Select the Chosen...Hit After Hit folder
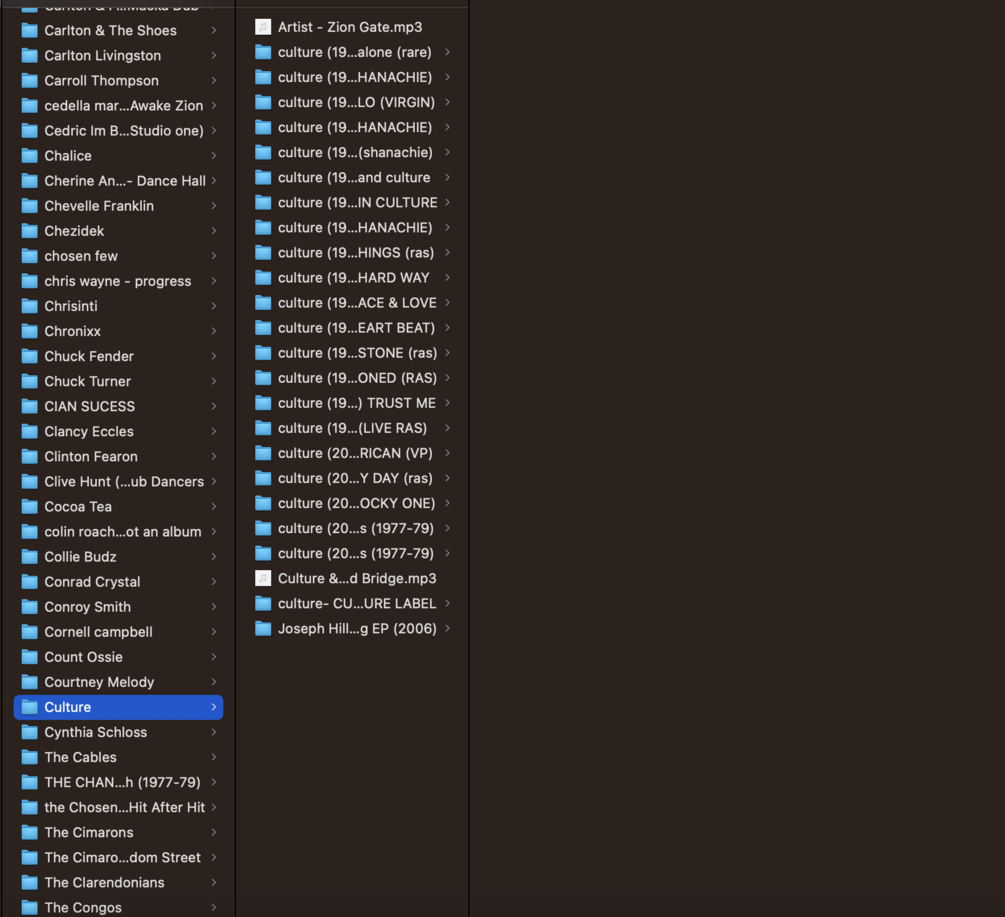Image resolution: width=1005 pixels, height=917 pixels. 119,807
